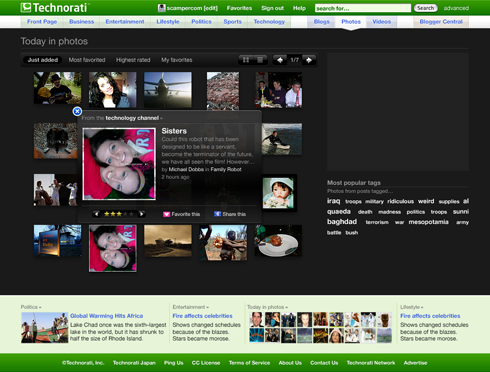Open the guitar player photo thumbnail

57,88
